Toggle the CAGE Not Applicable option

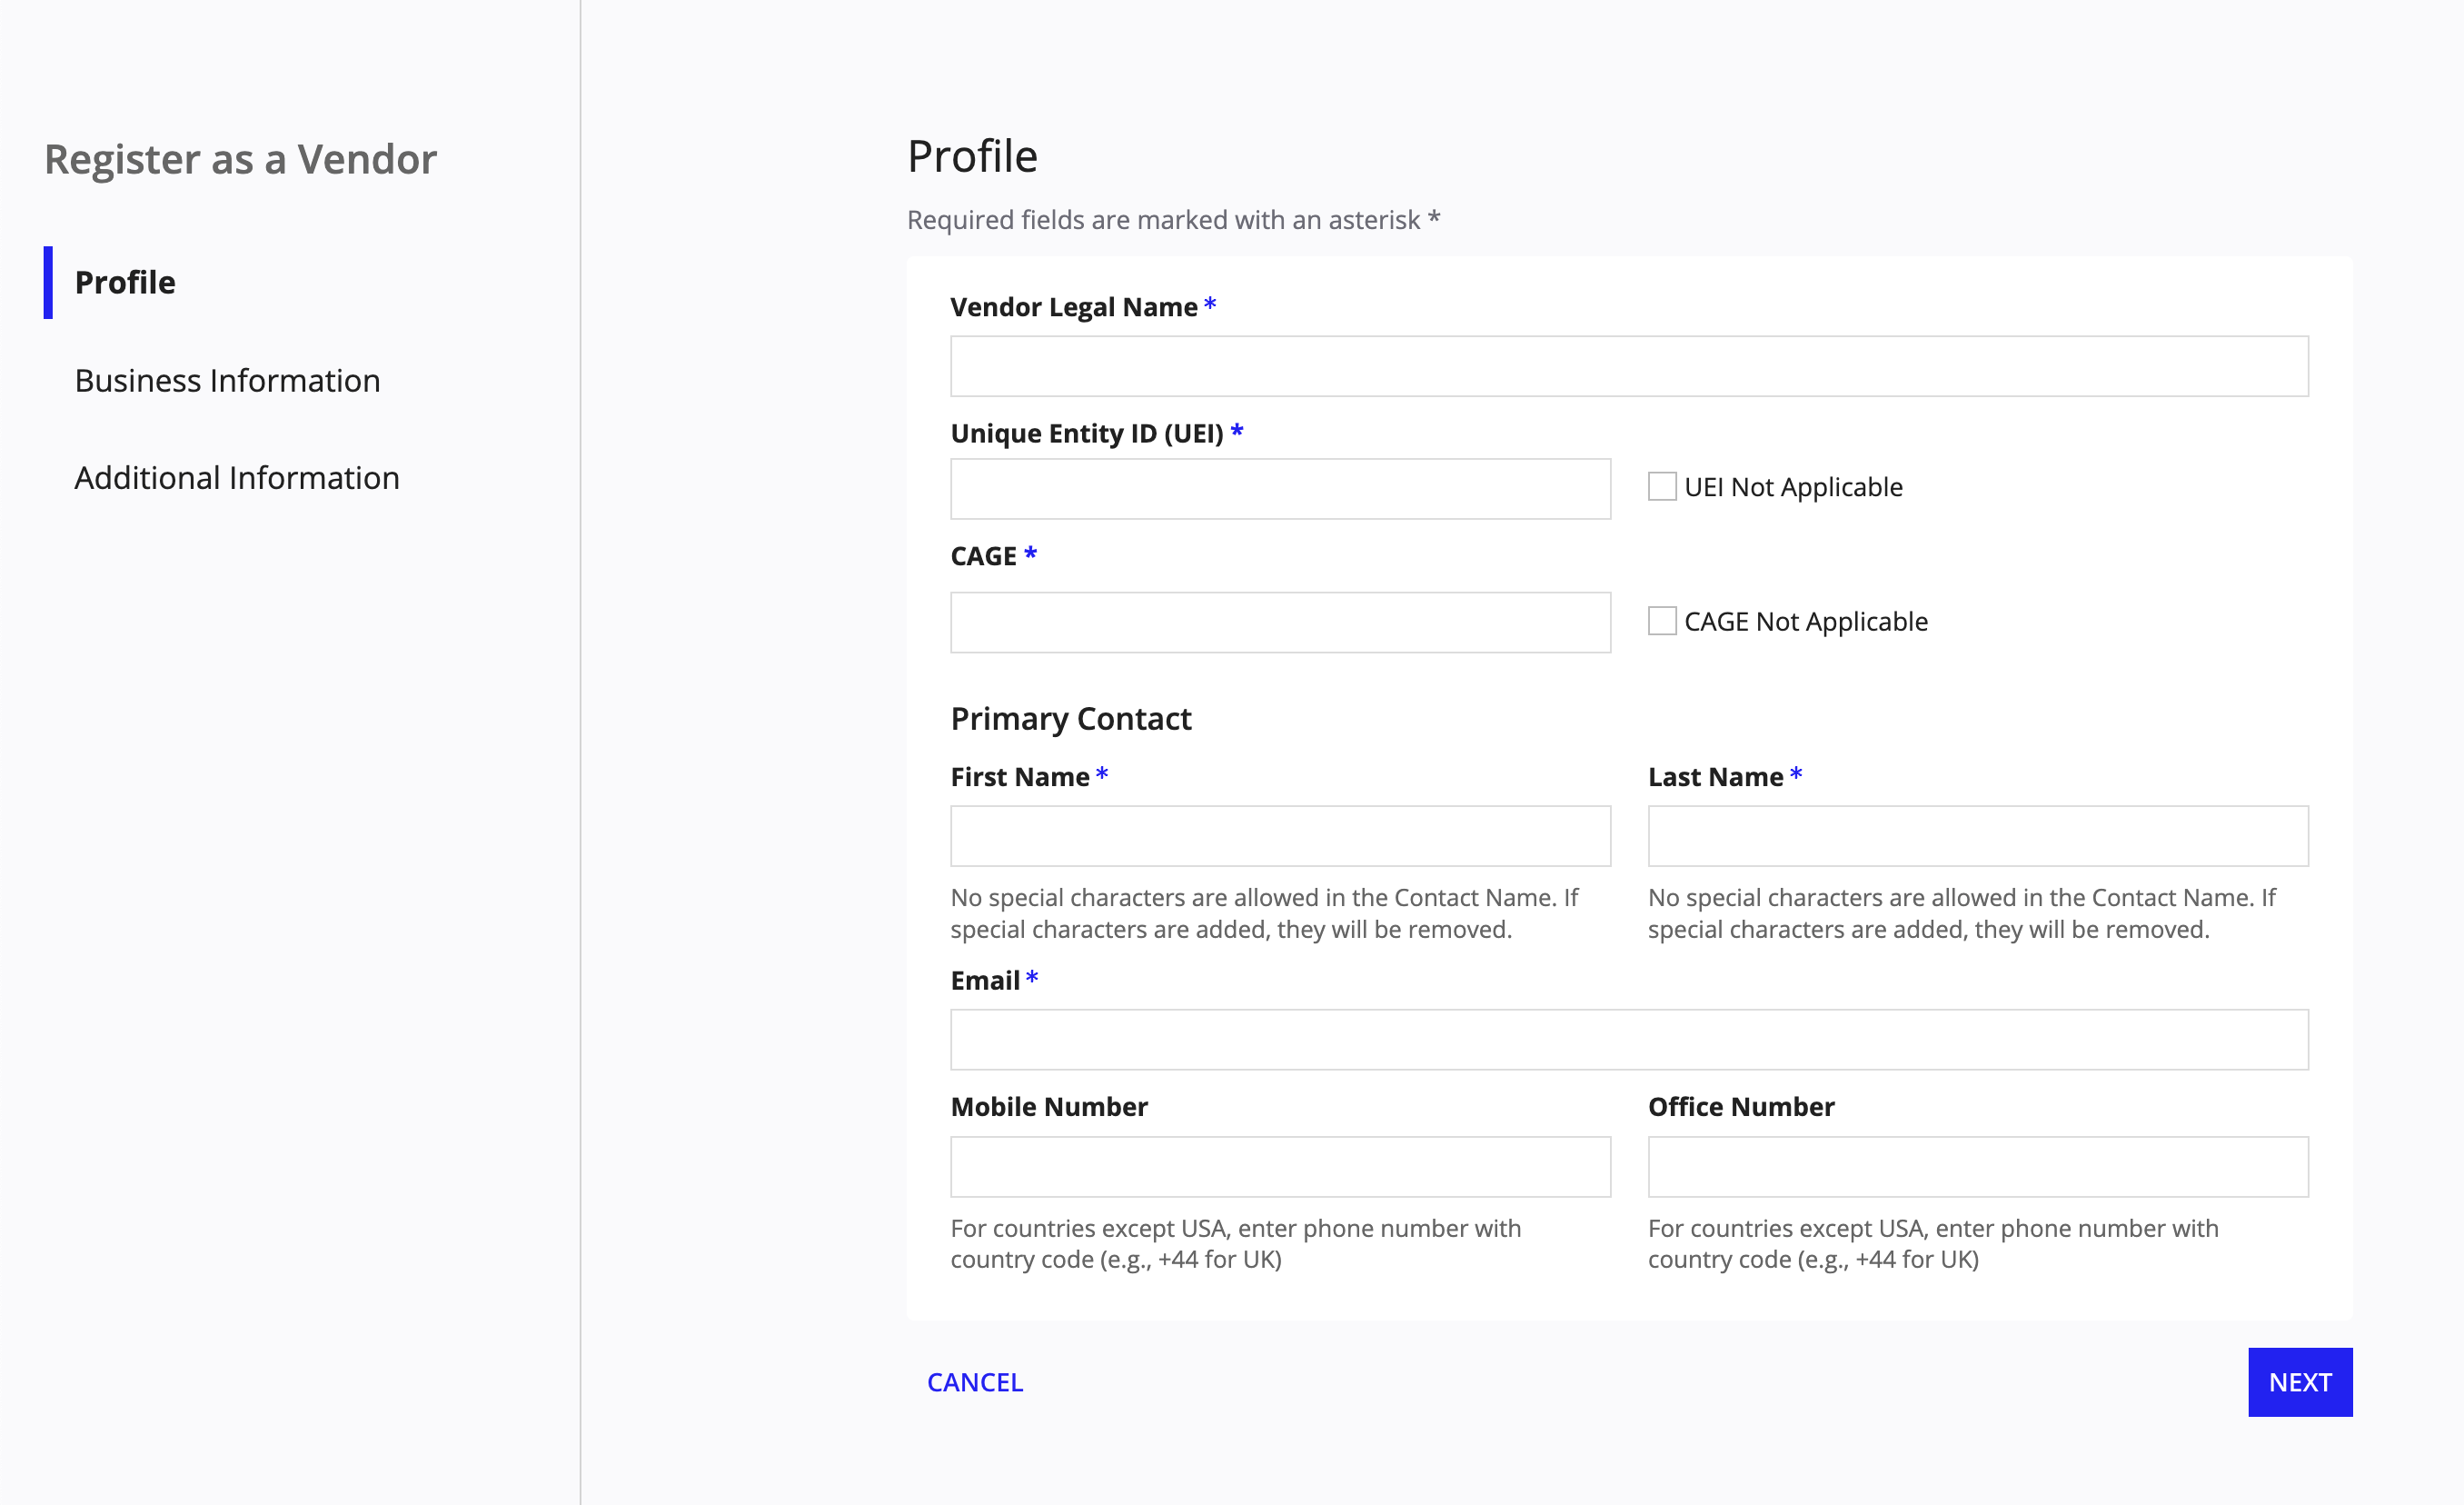pos(1662,620)
